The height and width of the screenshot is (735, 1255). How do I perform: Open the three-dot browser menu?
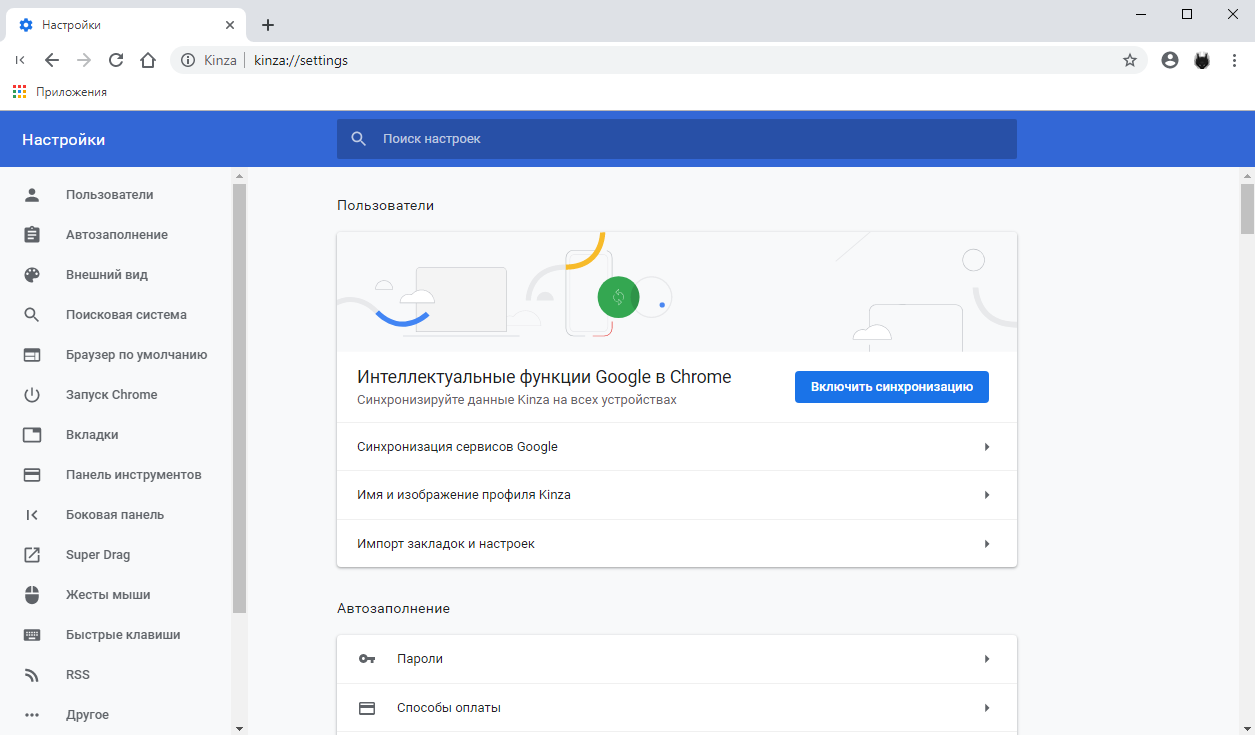pos(1234,60)
